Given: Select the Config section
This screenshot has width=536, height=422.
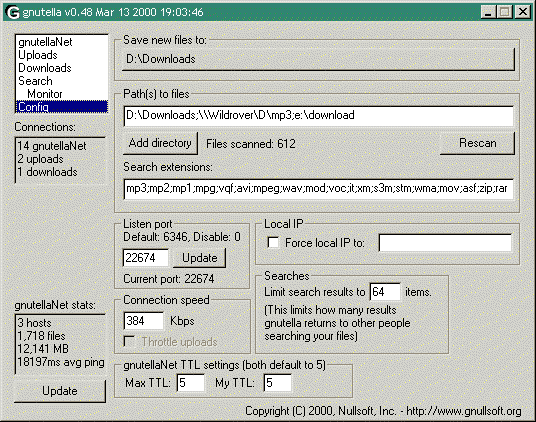Looking at the screenshot, I should (62, 107).
